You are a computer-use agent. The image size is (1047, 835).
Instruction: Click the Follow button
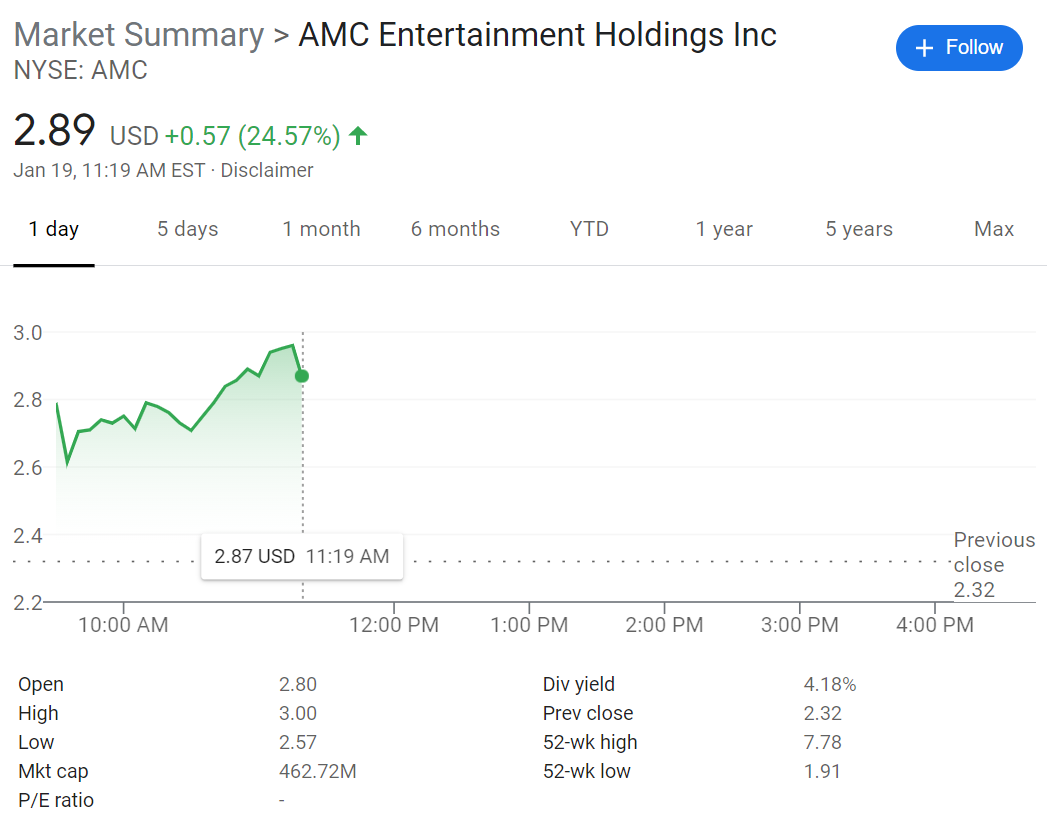click(959, 48)
